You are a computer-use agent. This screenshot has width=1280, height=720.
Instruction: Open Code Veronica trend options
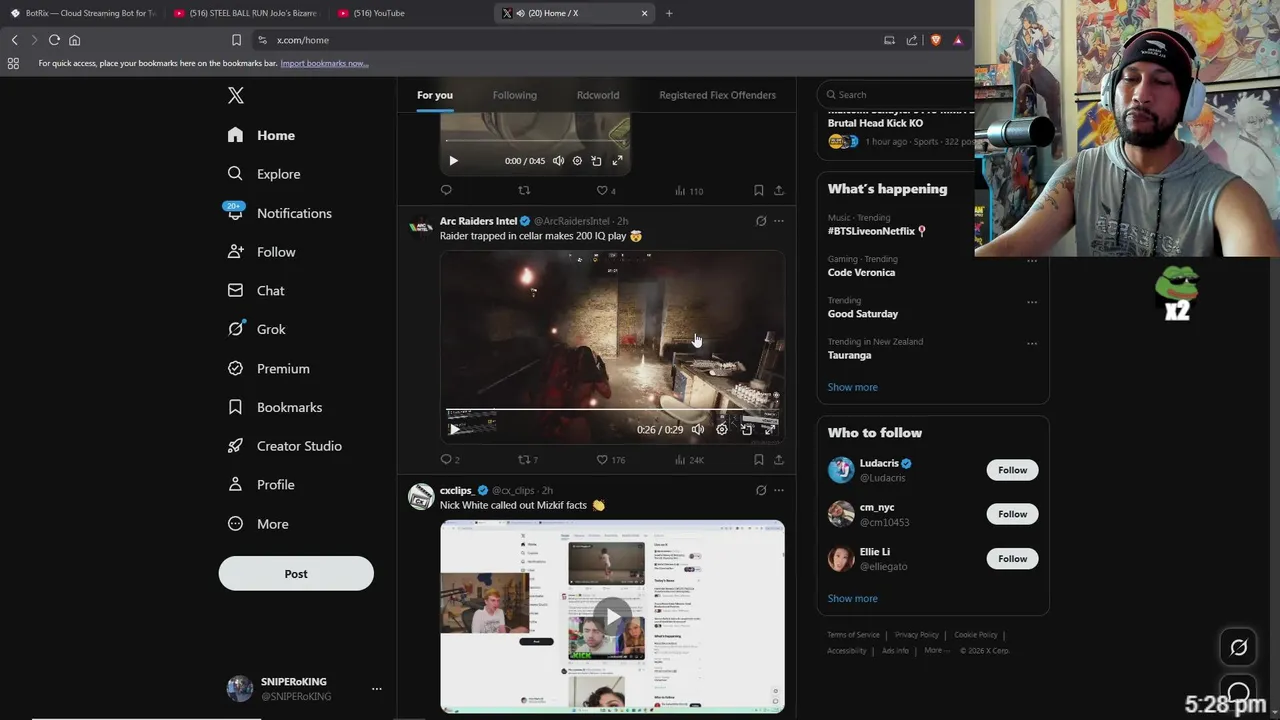pos(1032,260)
